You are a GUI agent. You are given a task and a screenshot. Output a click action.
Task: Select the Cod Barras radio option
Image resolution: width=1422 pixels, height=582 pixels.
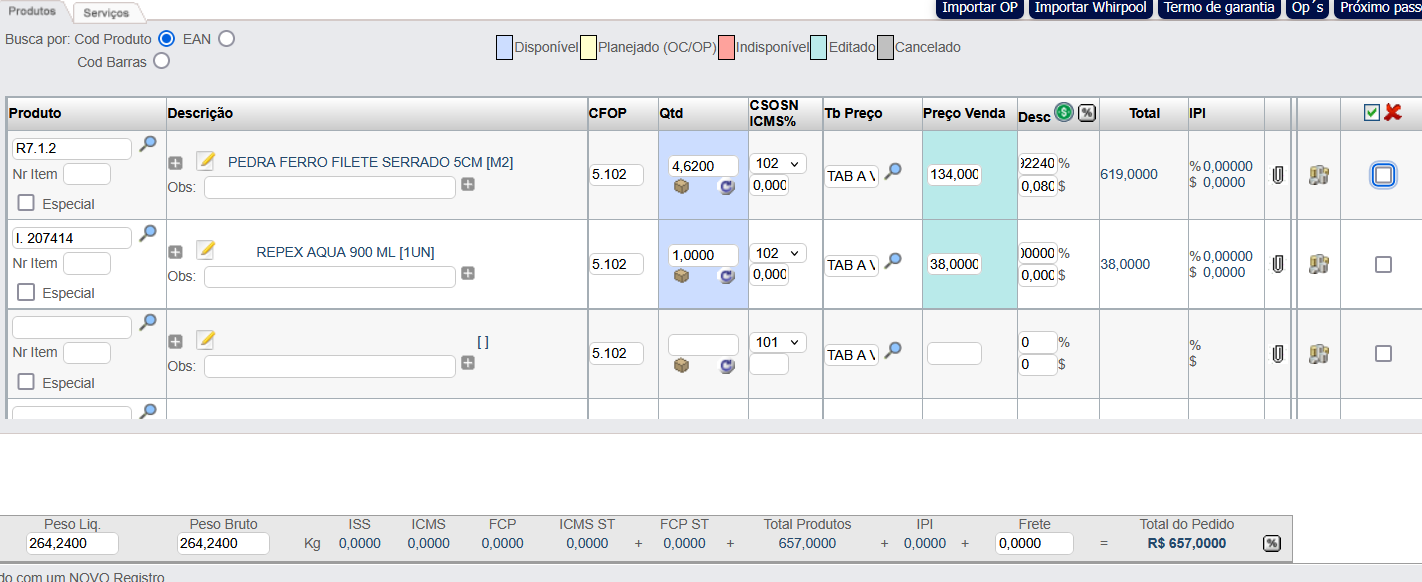point(161,61)
